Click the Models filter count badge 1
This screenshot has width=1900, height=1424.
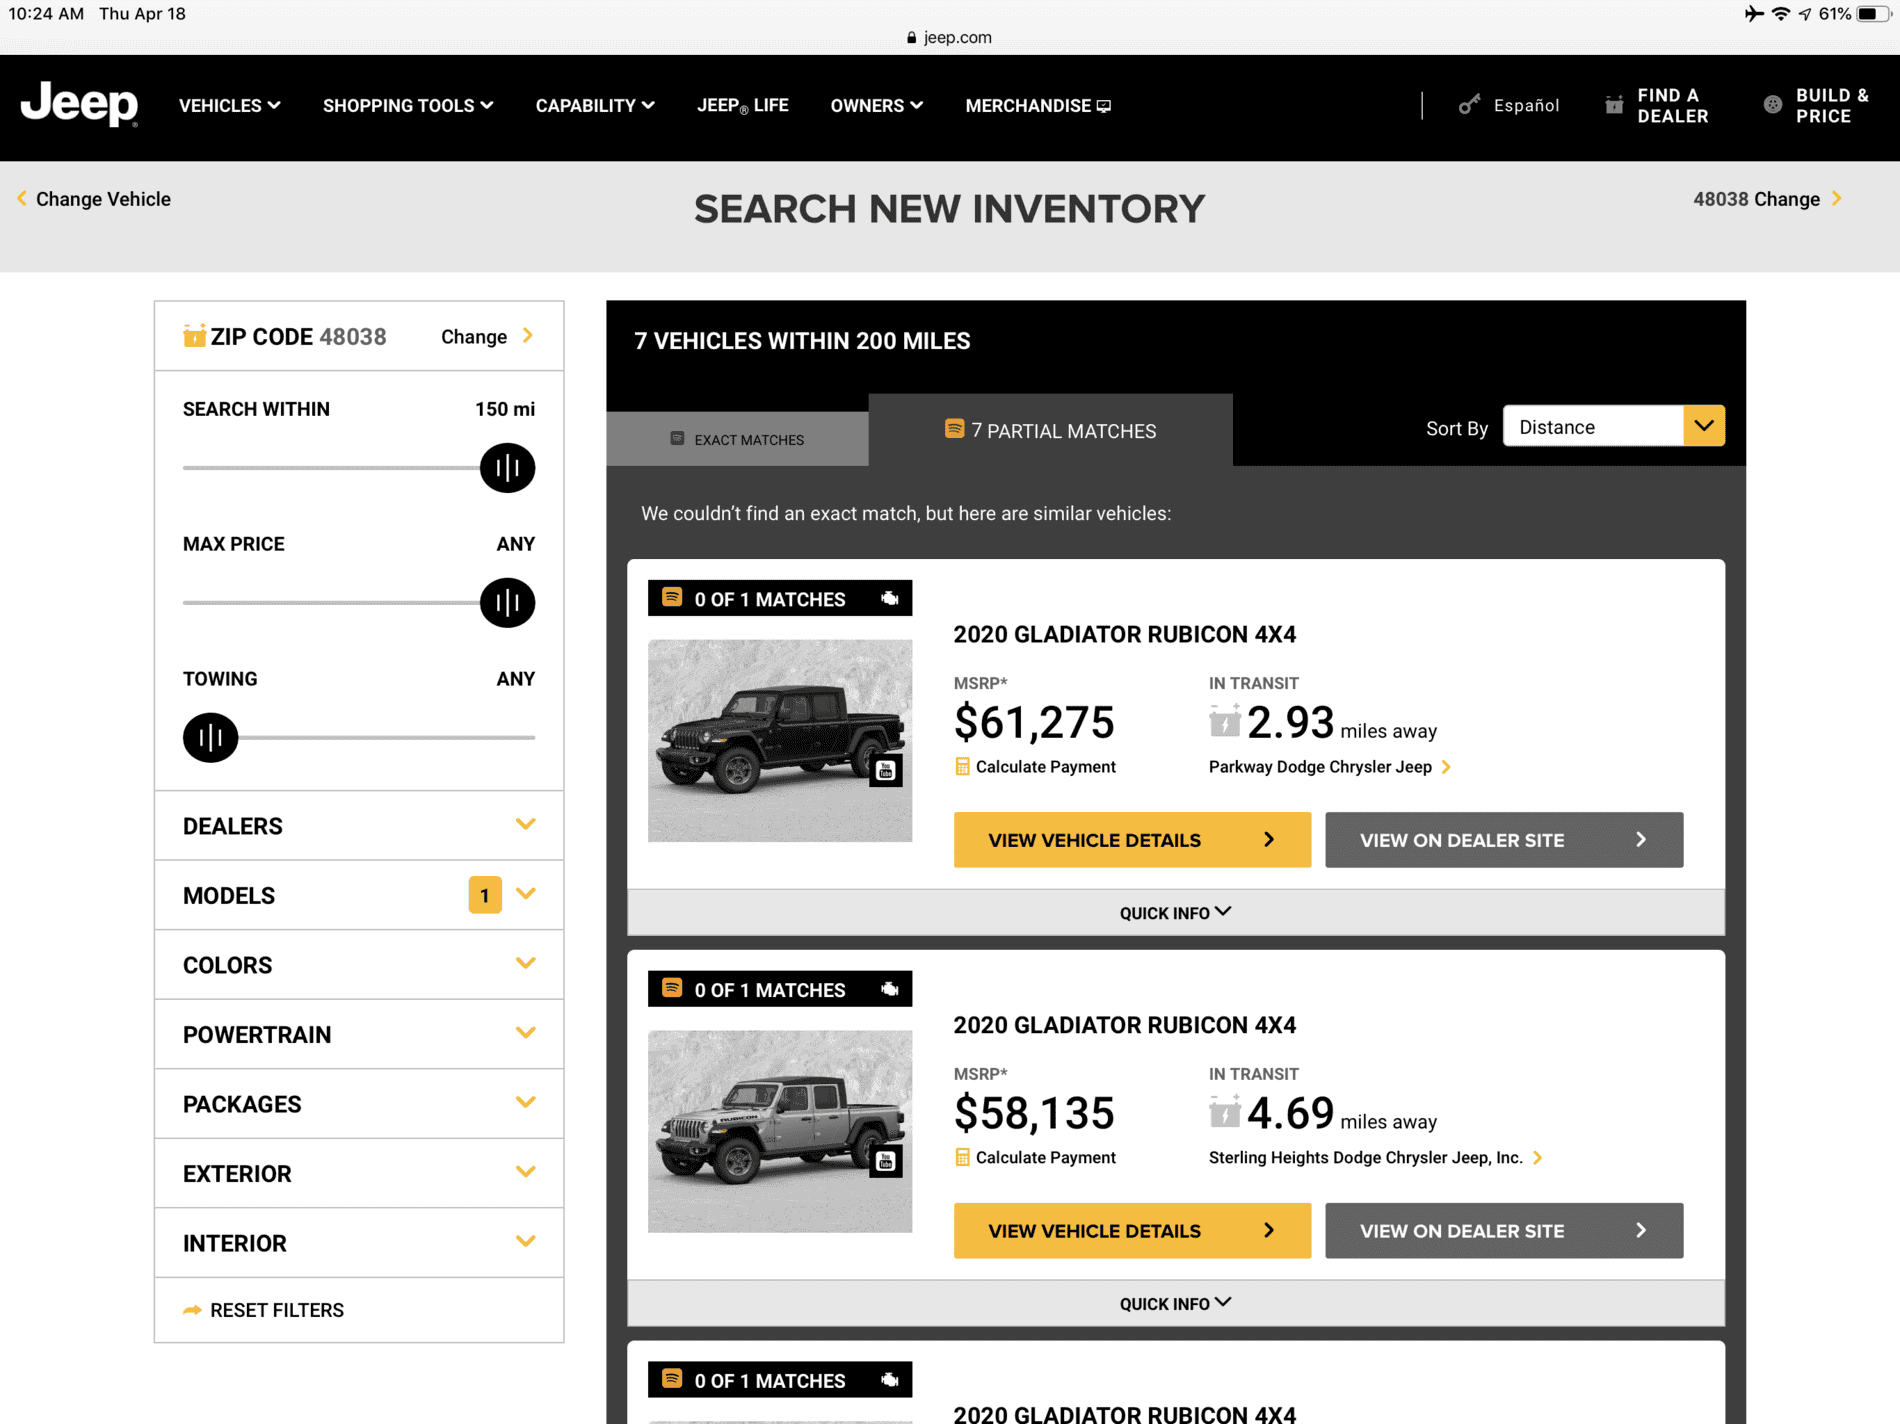click(x=485, y=895)
